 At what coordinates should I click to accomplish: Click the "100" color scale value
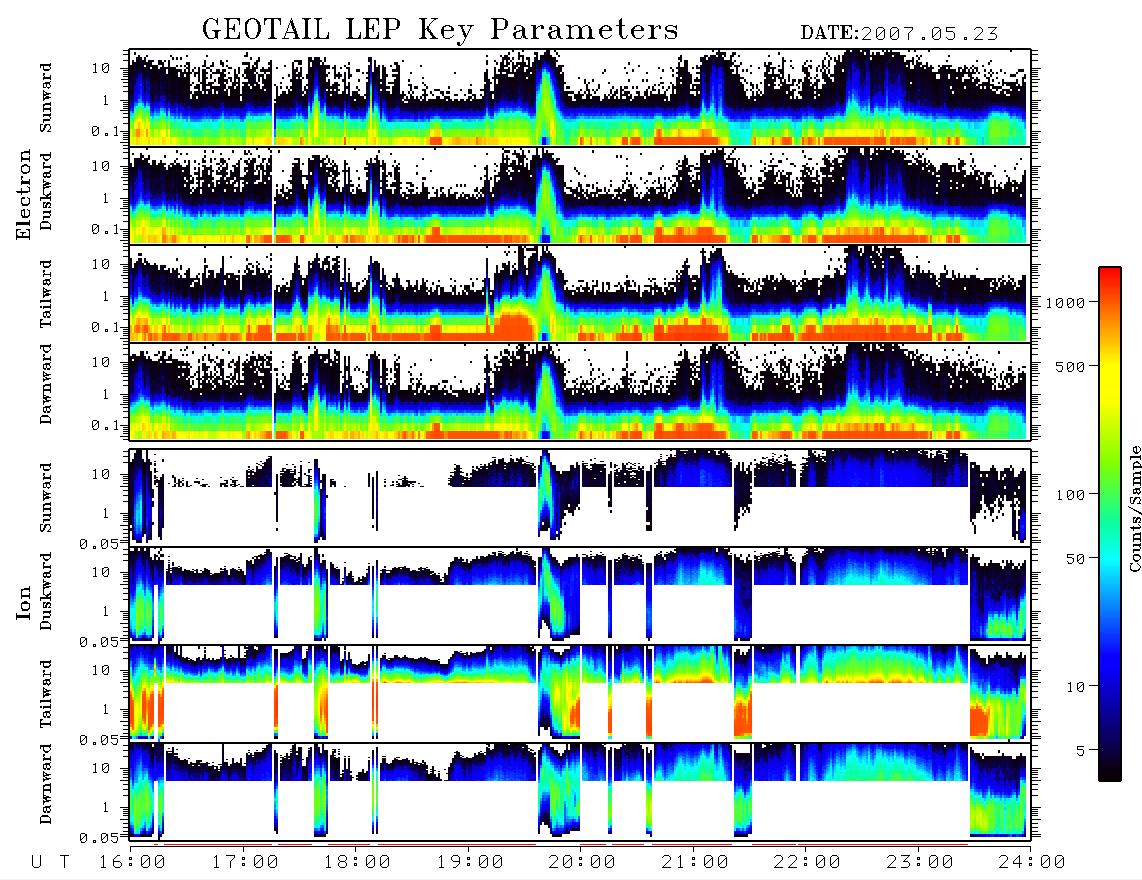[1070, 495]
